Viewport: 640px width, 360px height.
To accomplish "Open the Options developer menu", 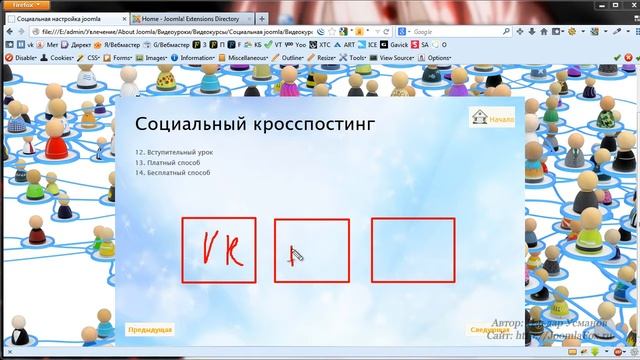I will click(x=434, y=58).
